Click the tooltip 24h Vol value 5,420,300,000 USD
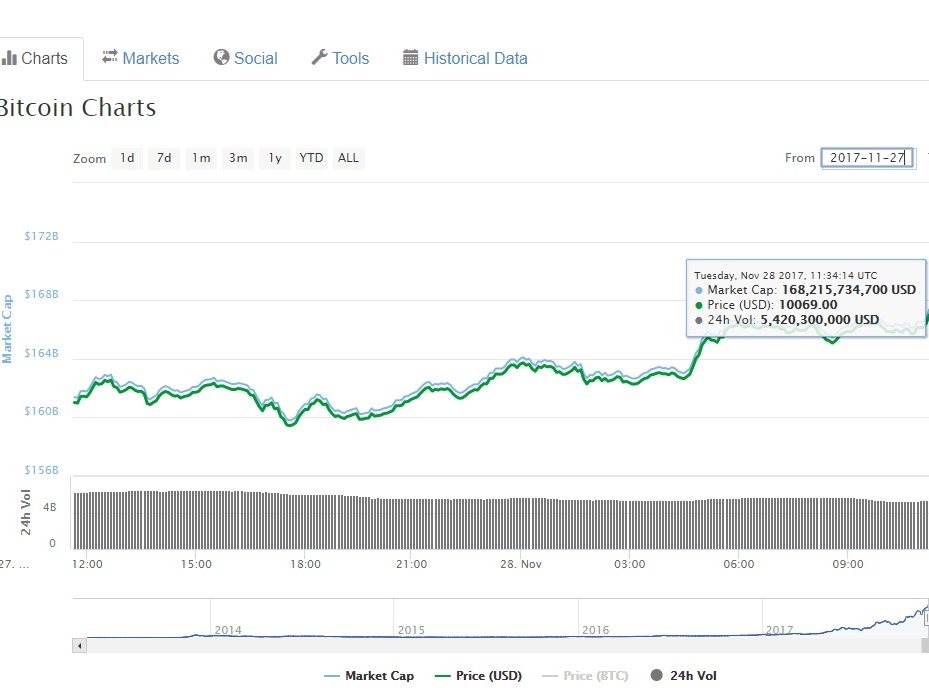The width and height of the screenshot is (929, 697). pos(820,319)
